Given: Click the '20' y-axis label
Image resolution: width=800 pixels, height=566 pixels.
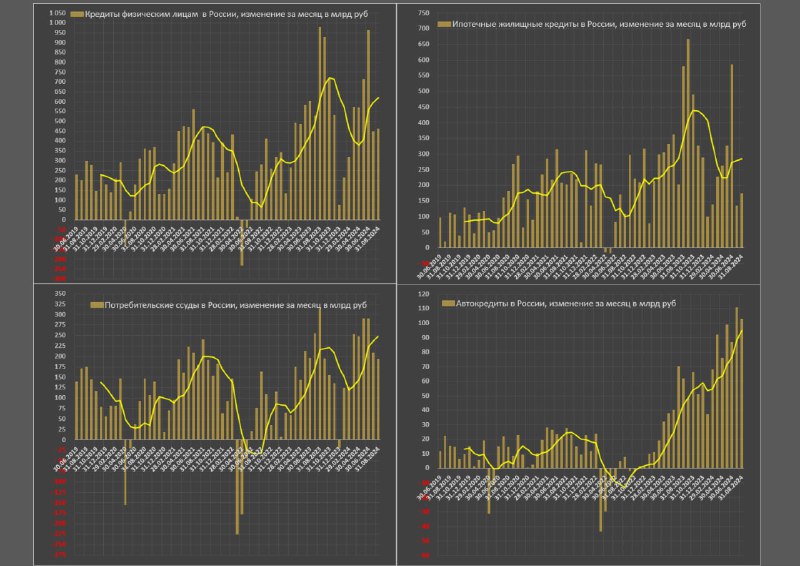Looking at the screenshot, I should point(426,439).
